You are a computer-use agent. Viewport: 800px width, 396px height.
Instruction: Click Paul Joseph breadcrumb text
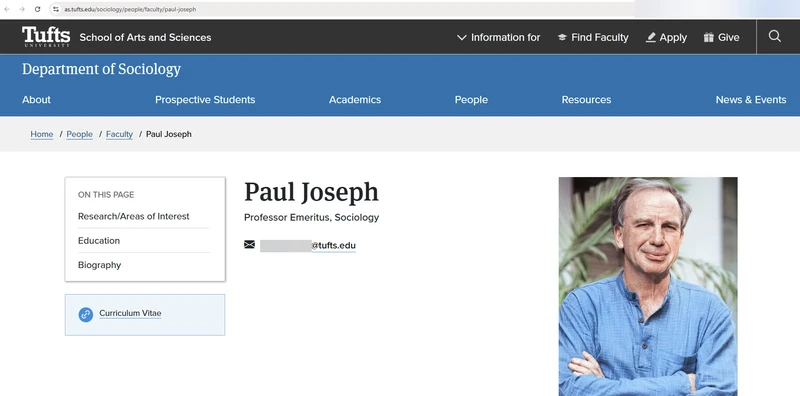(169, 134)
